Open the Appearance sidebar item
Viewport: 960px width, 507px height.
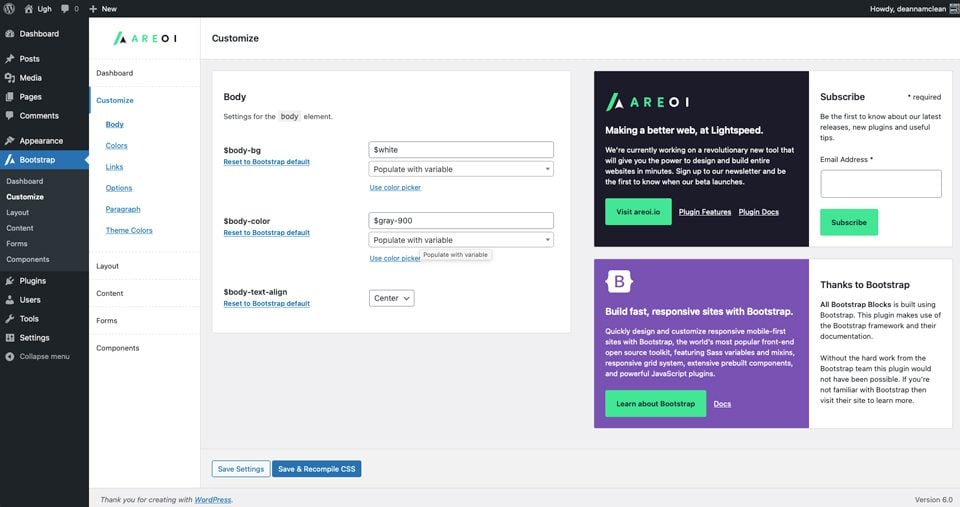[x=40, y=141]
